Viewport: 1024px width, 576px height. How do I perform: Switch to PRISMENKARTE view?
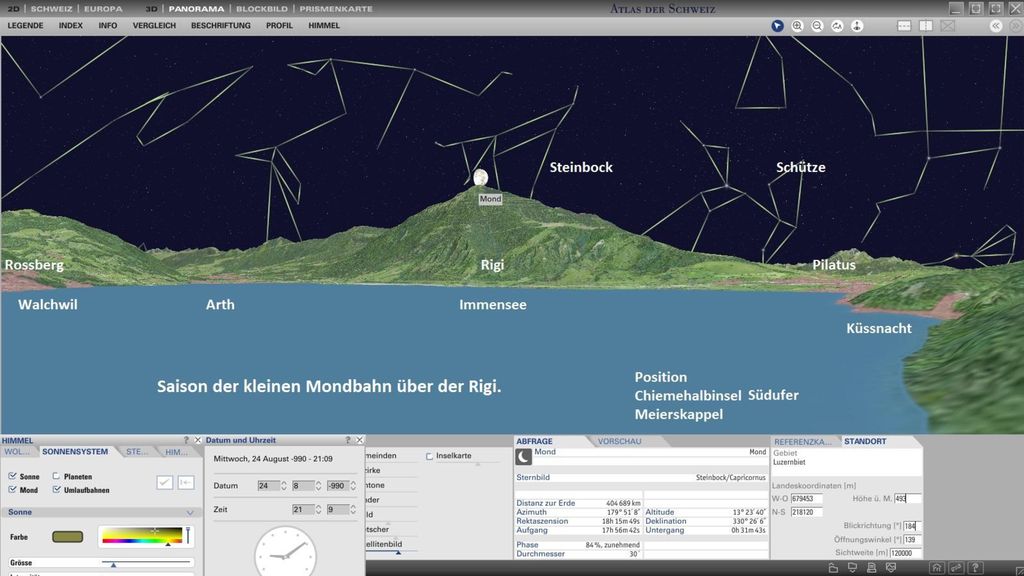(336, 8)
